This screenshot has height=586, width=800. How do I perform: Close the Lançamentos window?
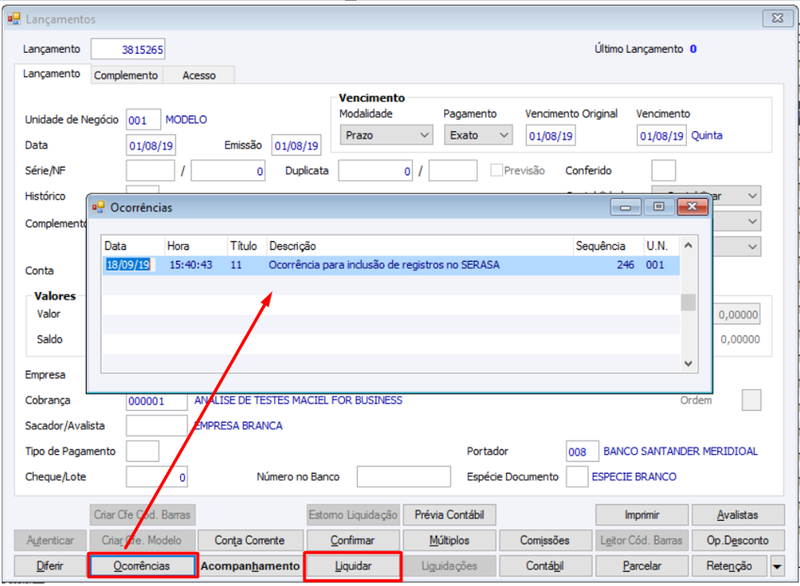tap(778, 18)
